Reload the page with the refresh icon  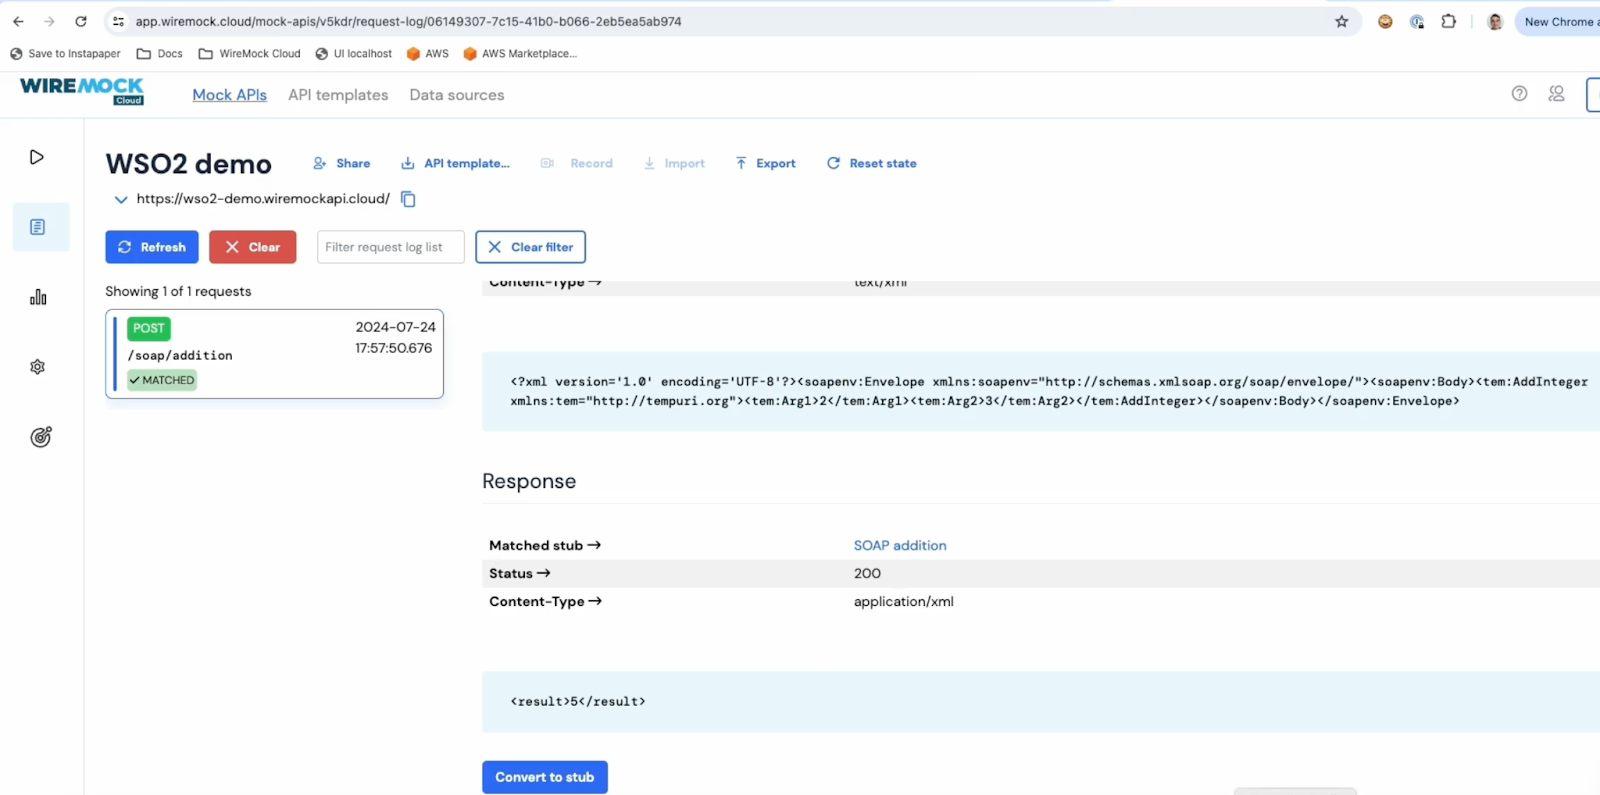81,21
